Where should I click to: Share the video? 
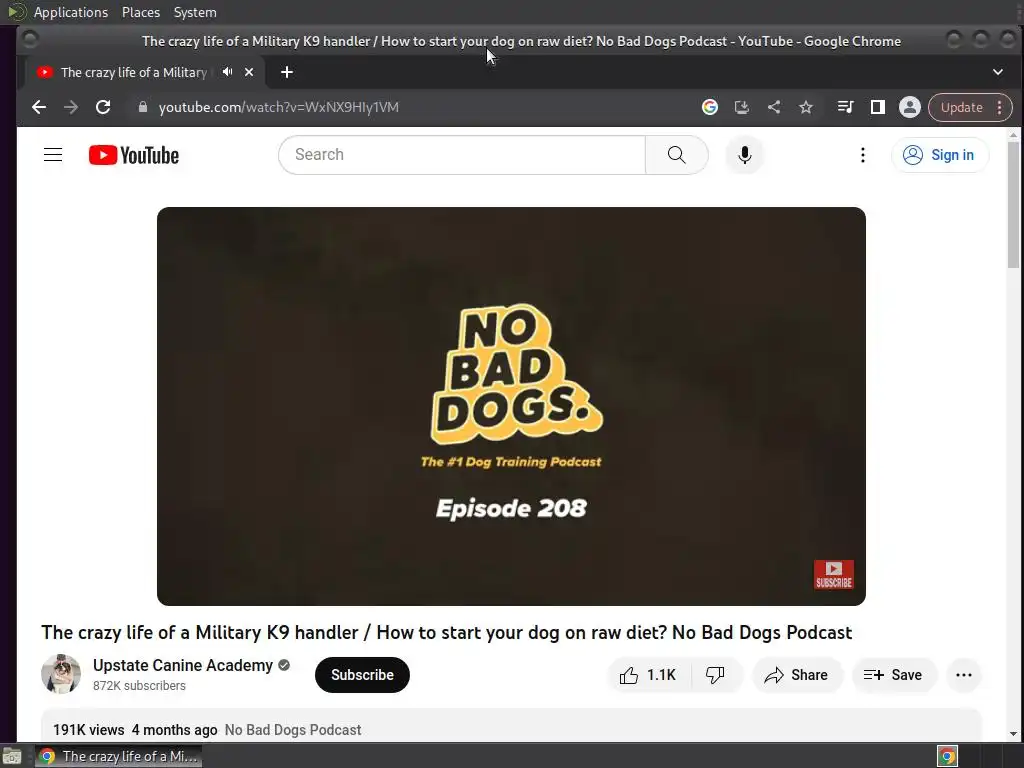[x=797, y=675]
